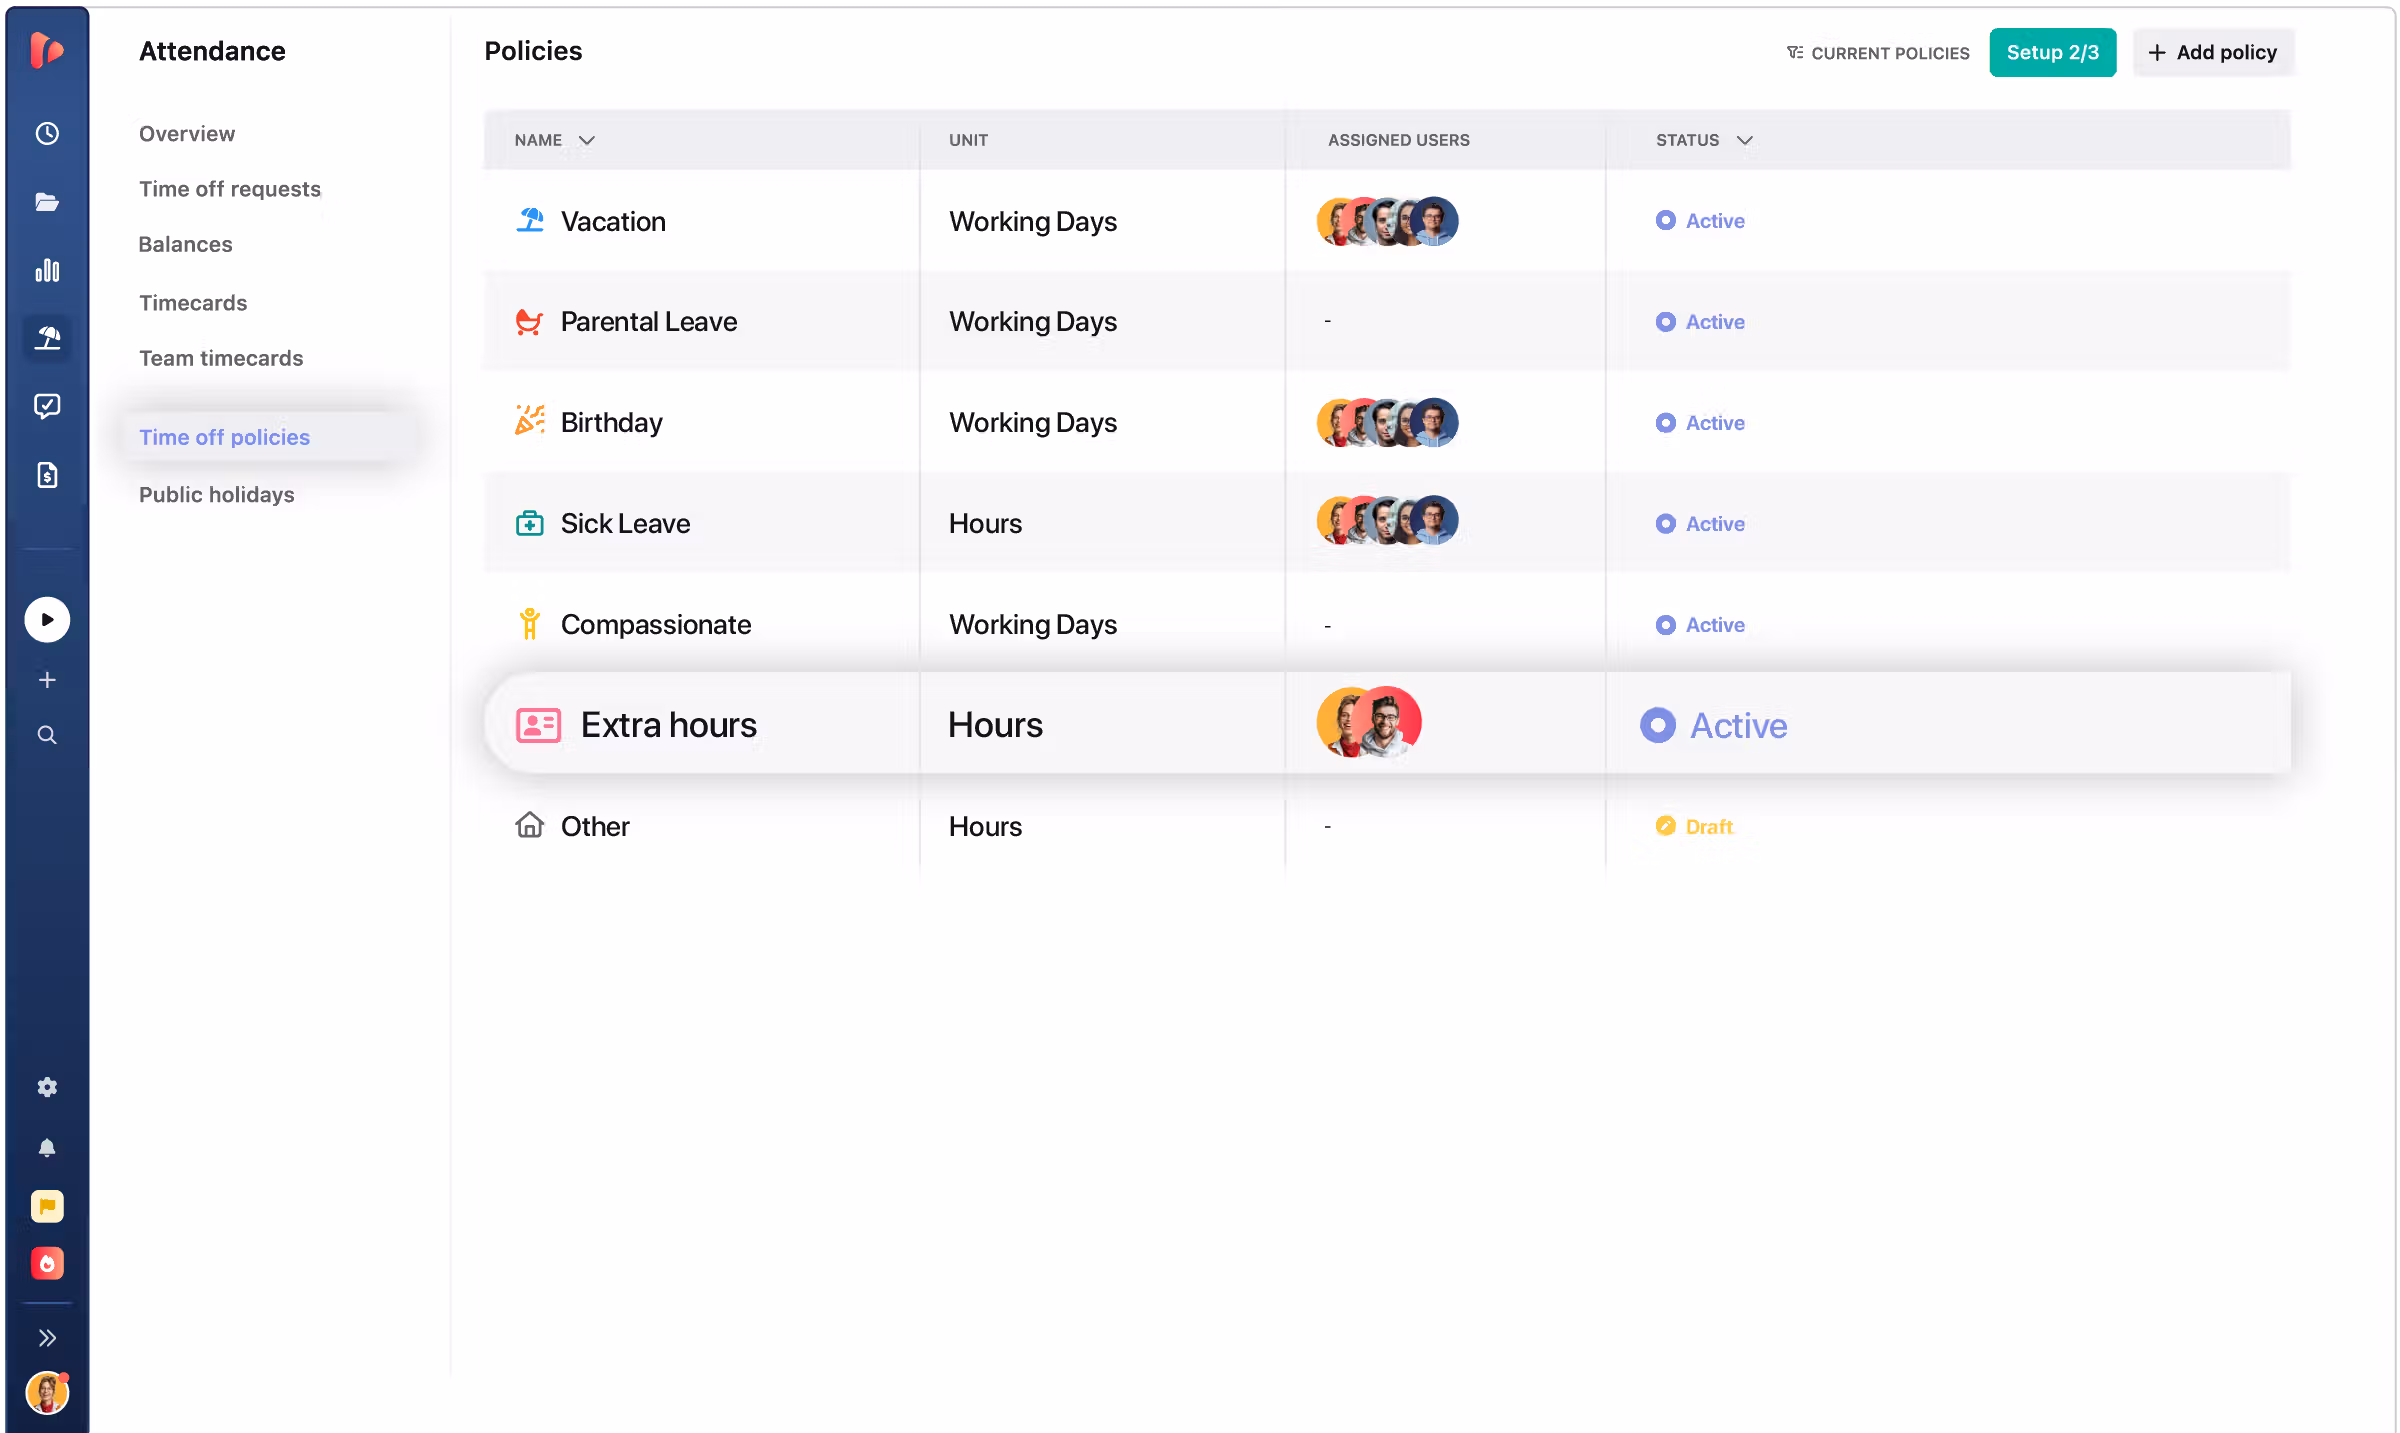The width and height of the screenshot is (2400, 1433).
Task: Open the Other policy row
Action: point(1387,826)
